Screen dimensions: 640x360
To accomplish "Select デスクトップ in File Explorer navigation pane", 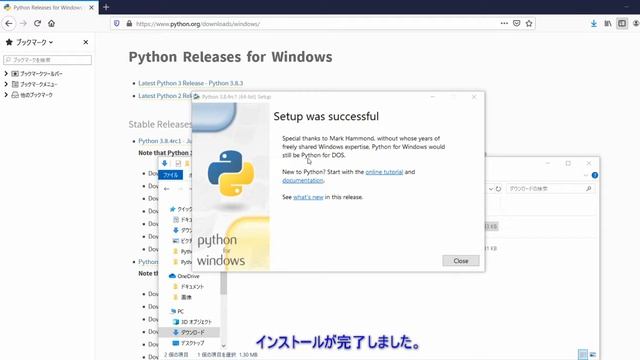I will click(x=188, y=343).
